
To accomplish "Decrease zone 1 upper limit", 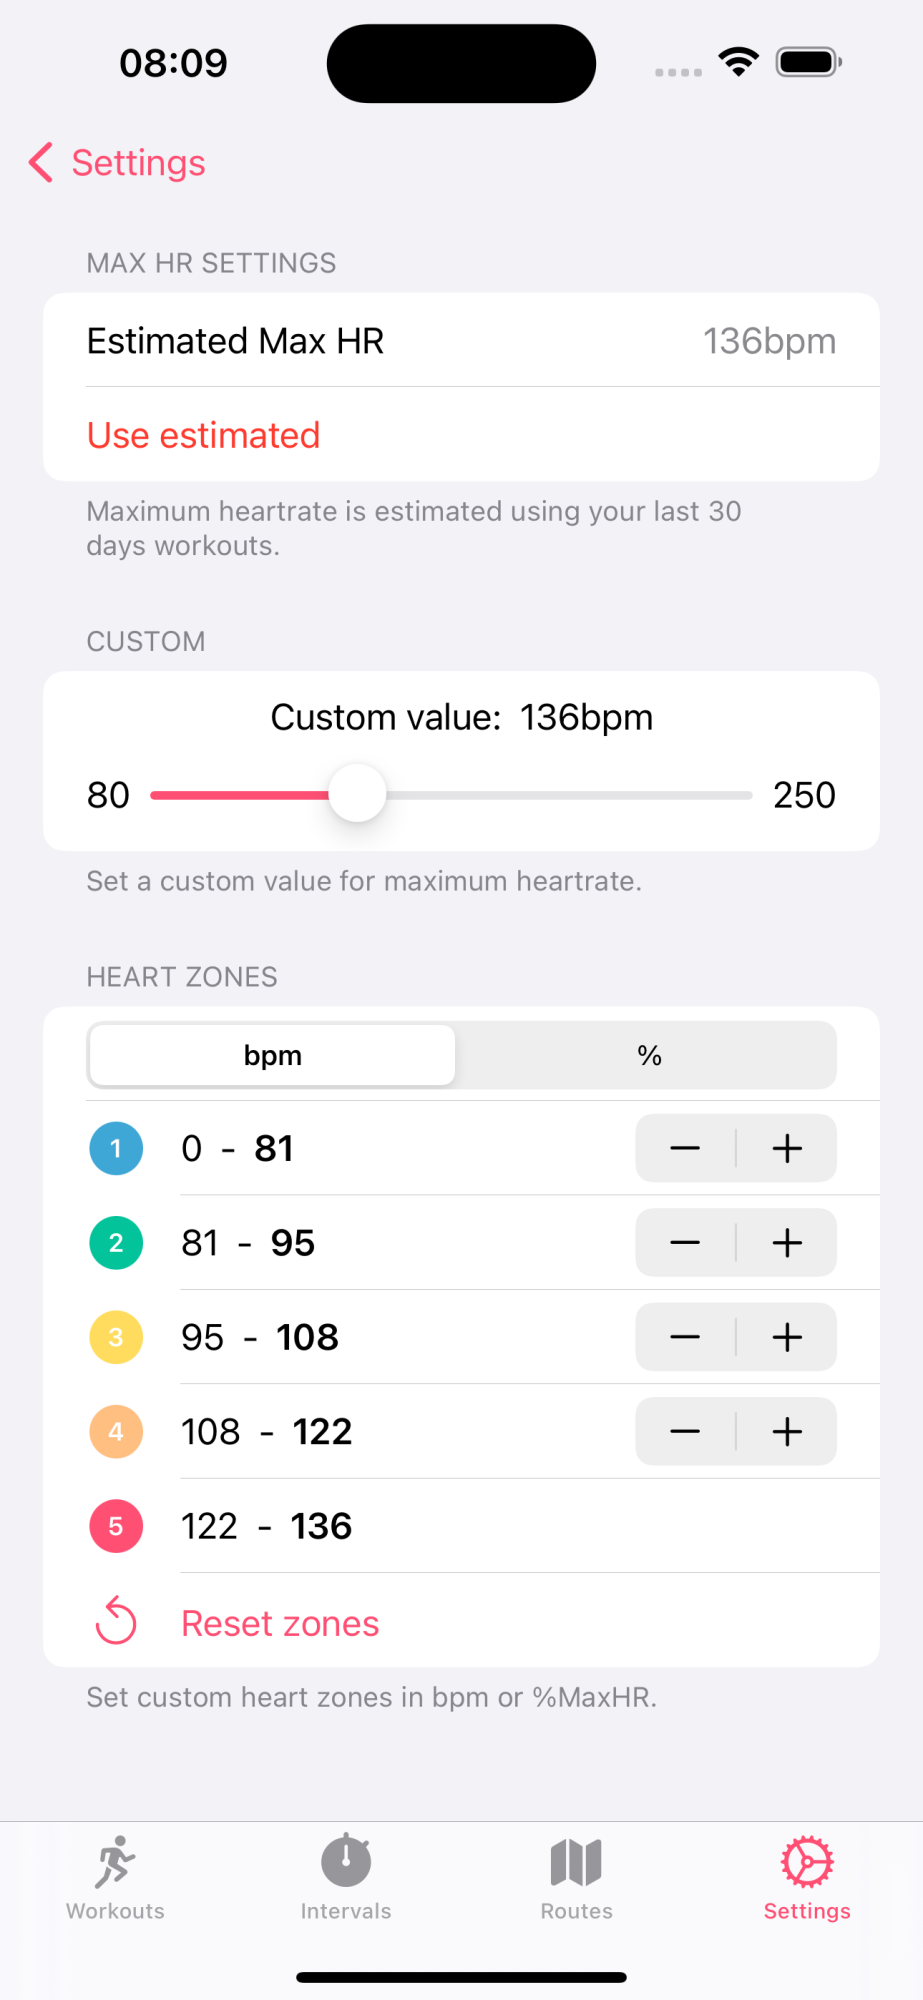I will tap(685, 1148).
